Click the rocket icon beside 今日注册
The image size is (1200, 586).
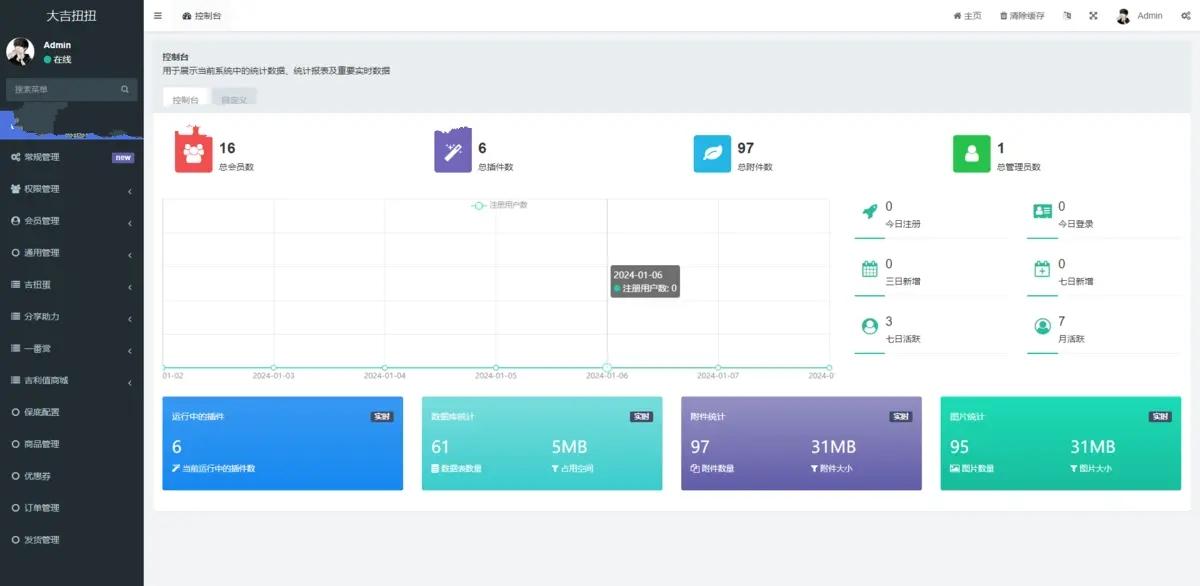click(x=869, y=211)
